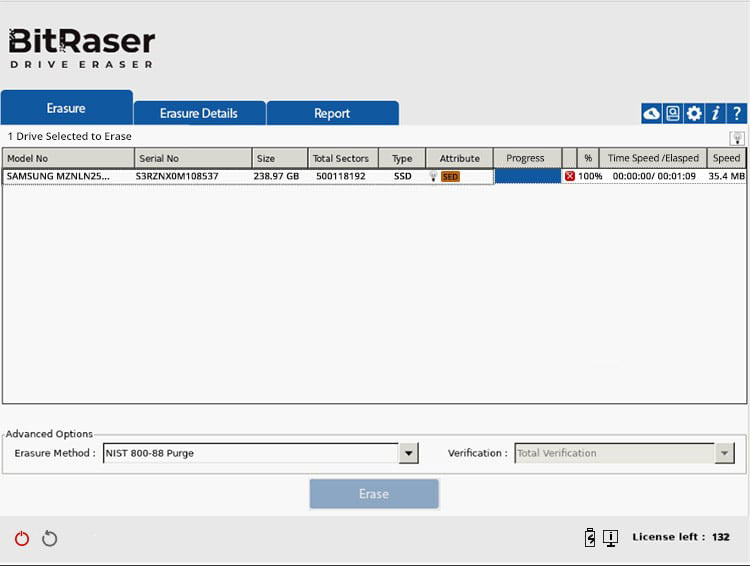Switch to the Erasure tab

tap(66, 108)
